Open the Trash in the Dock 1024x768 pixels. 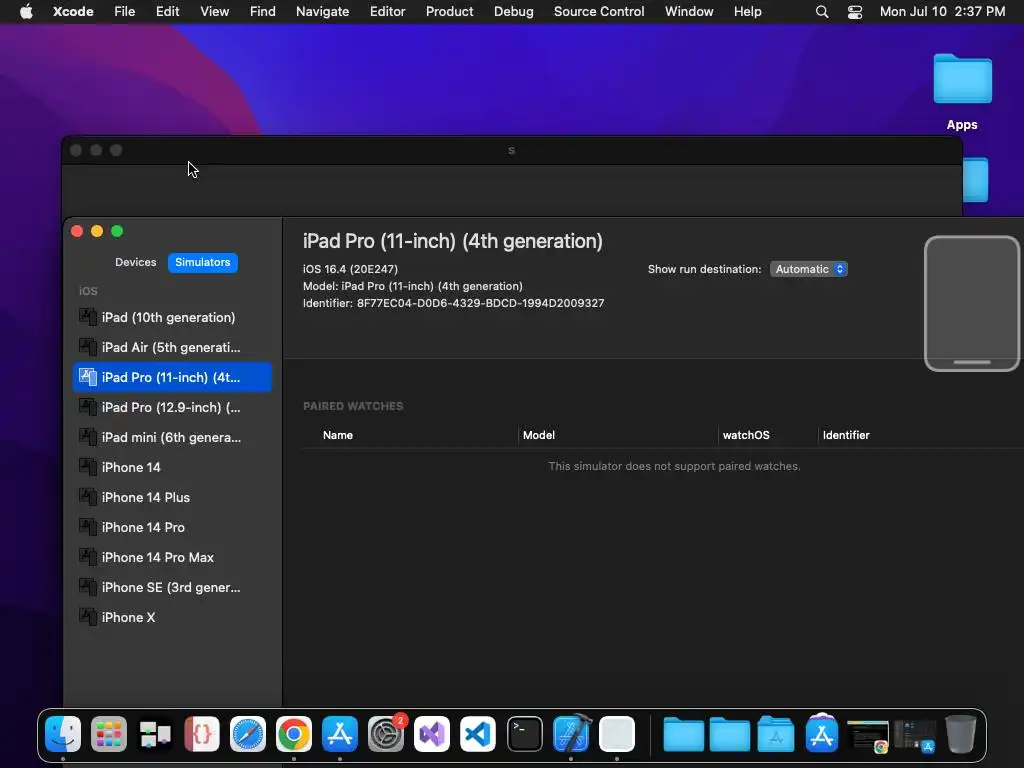961,734
